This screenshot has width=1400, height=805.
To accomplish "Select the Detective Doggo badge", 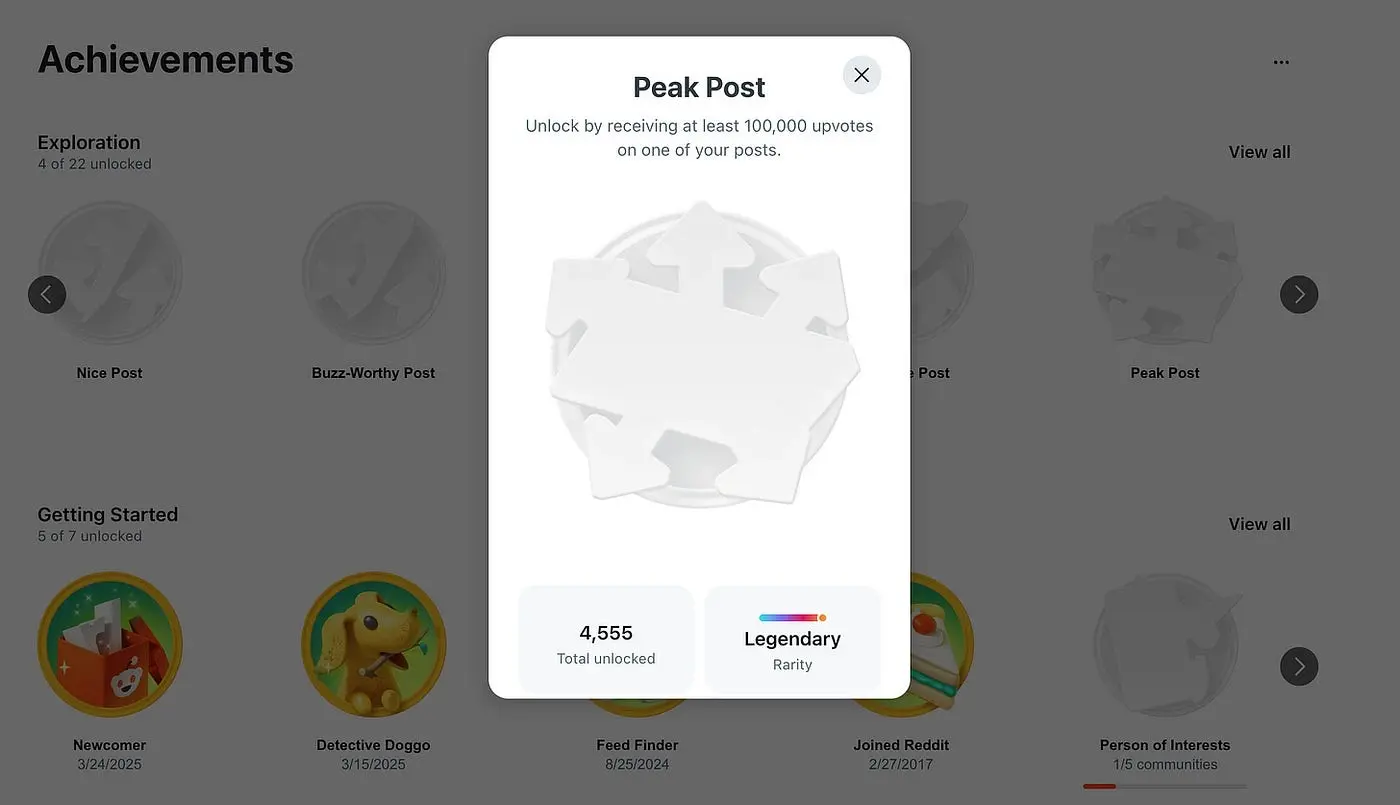I will click(x=373, y=644).
